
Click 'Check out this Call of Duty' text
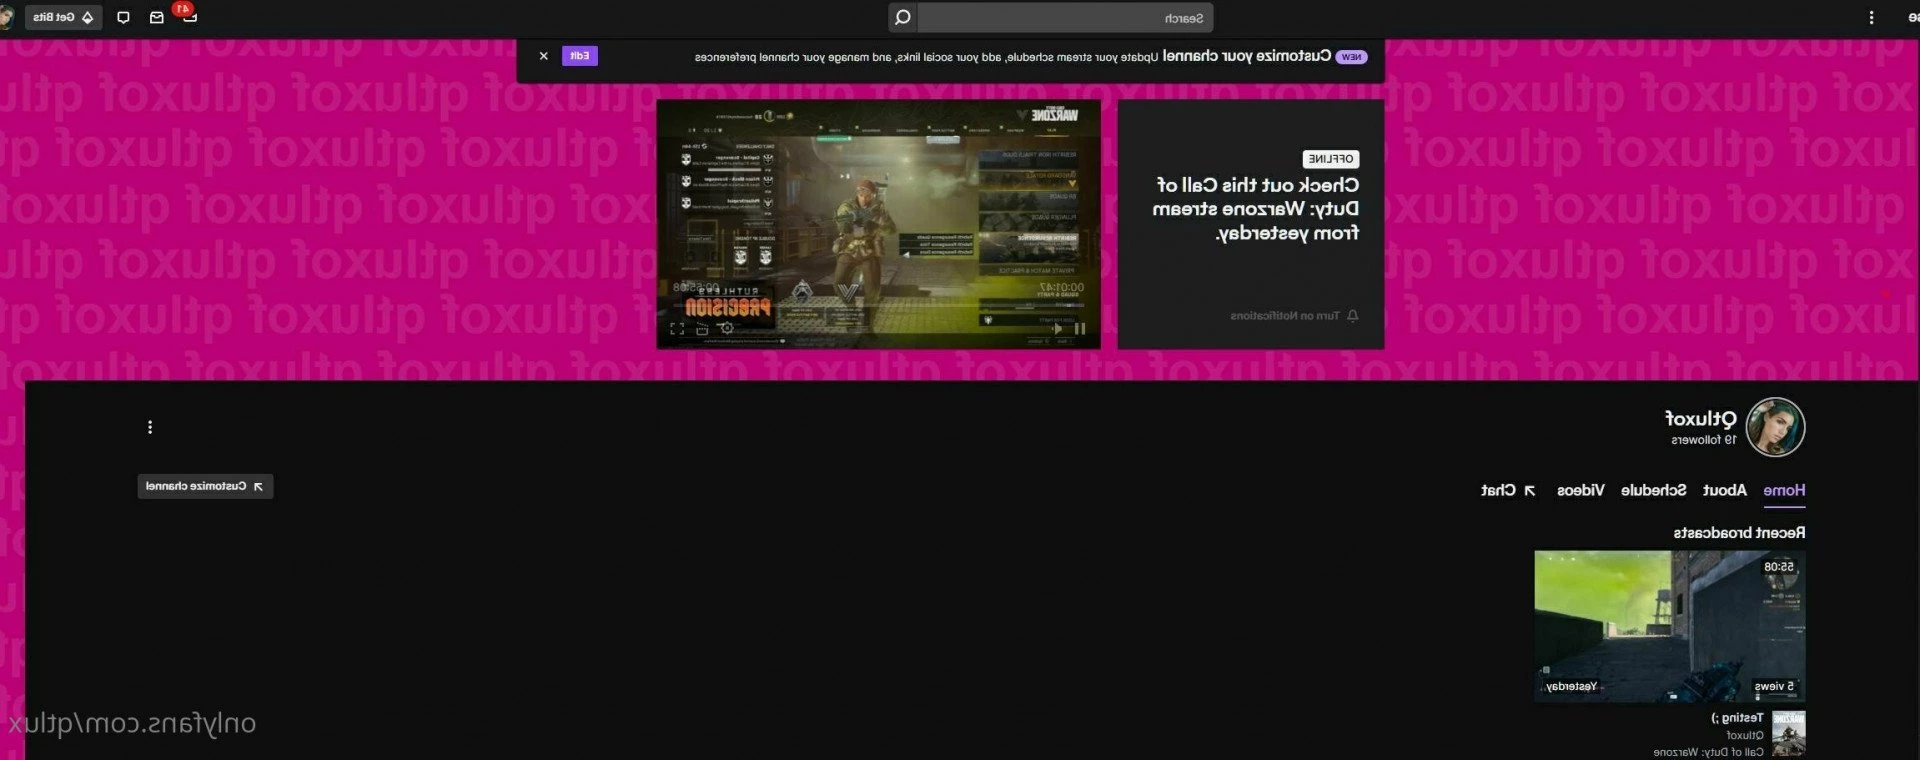(1256, 209)
